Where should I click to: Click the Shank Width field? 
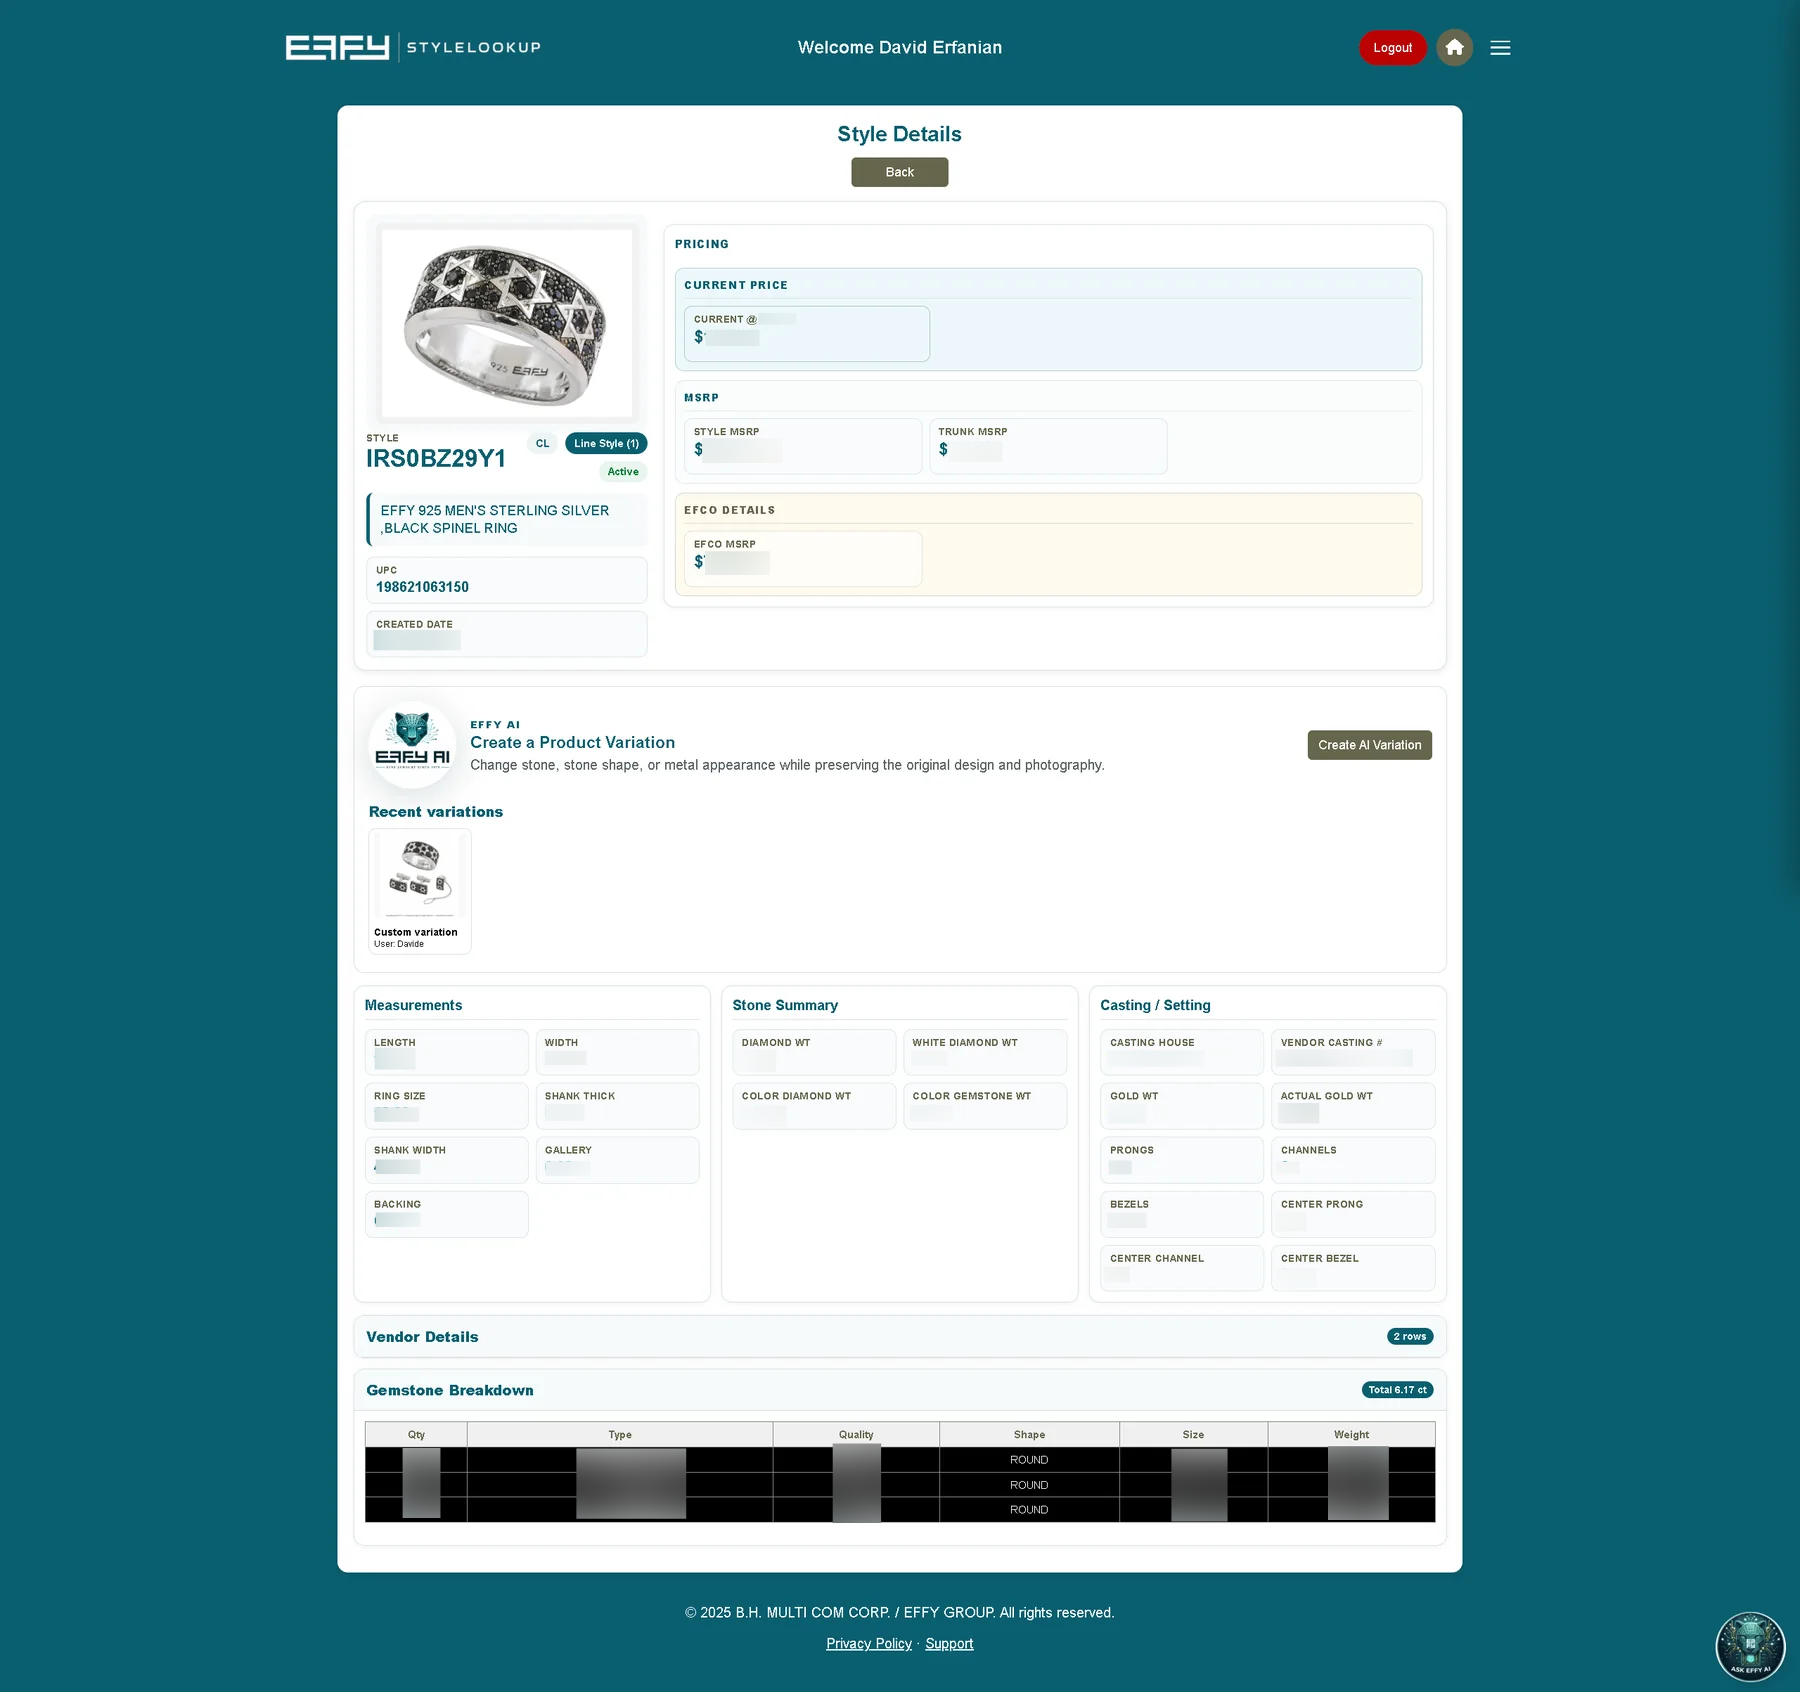446,1160
